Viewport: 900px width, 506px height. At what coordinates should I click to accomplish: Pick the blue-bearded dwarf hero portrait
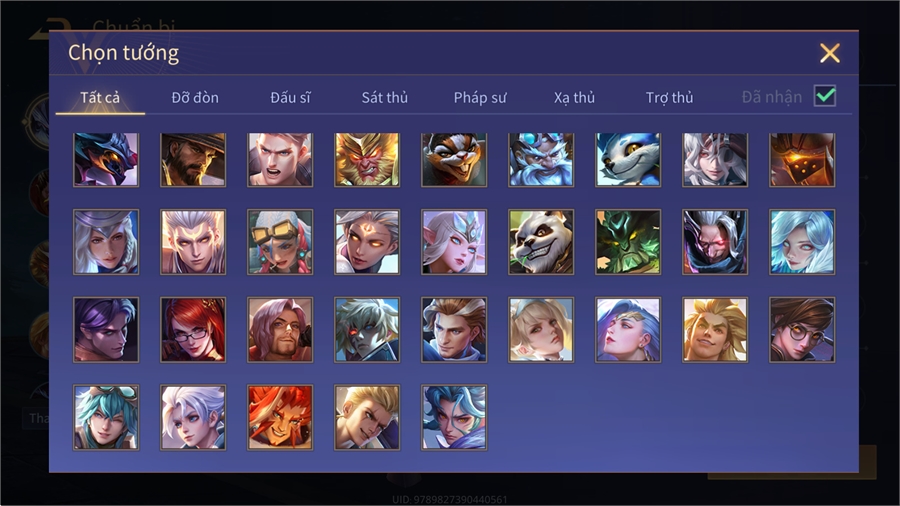pyautogui.click(x=541, y=159)
